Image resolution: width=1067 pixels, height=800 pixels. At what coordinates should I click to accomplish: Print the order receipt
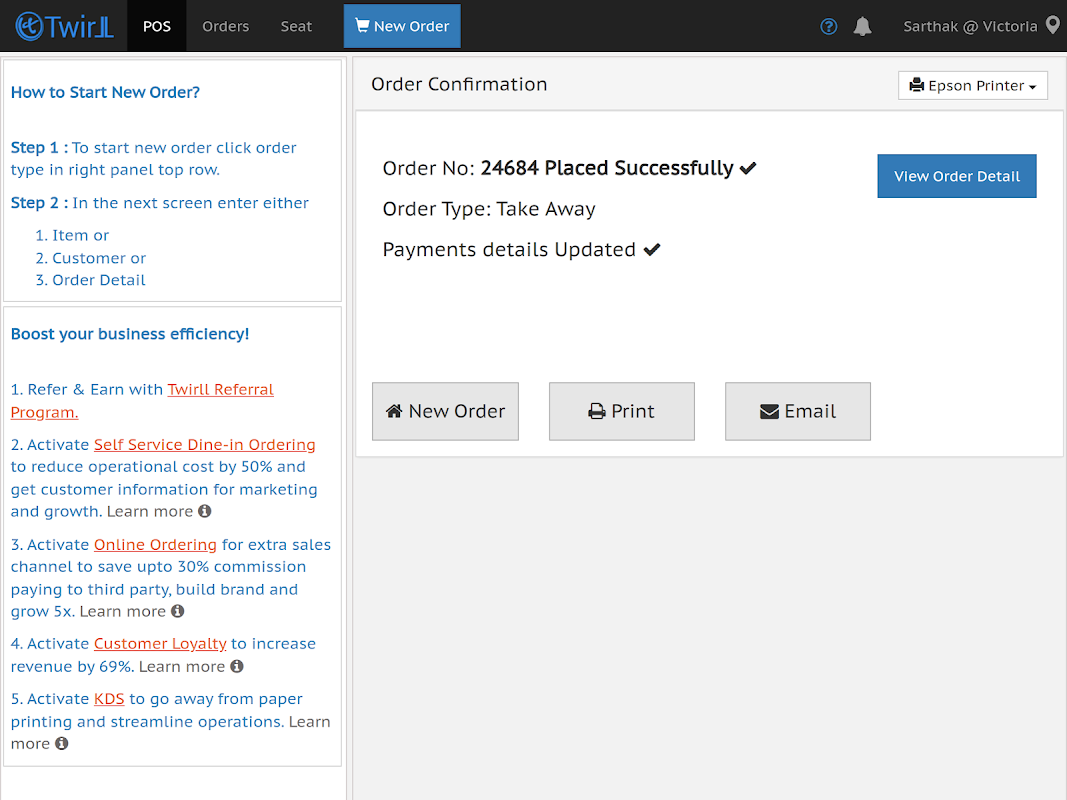[x=621, y=411]
